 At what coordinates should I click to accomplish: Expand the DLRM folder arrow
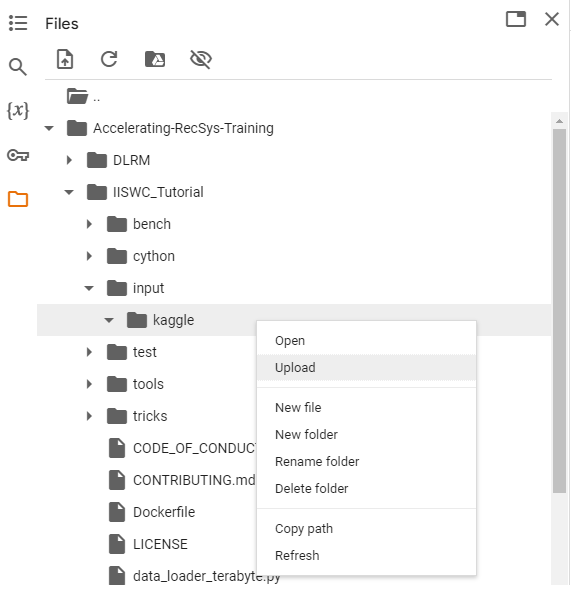[x=69, y=160]
